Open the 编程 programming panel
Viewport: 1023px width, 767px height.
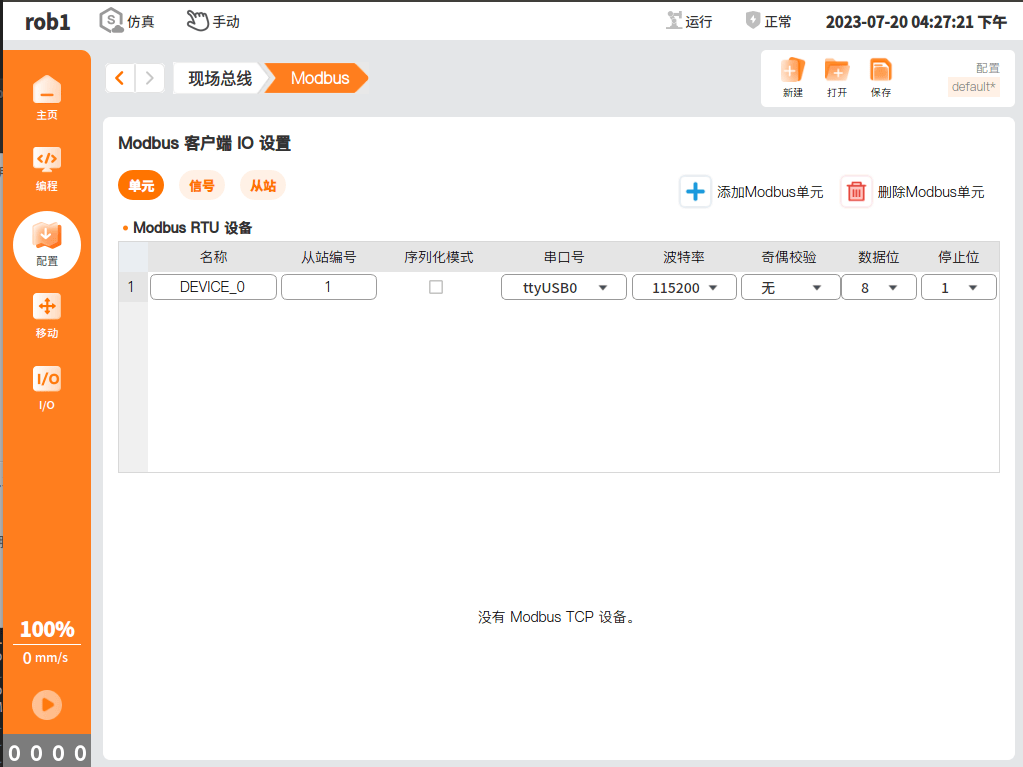[x=47, y=160]
